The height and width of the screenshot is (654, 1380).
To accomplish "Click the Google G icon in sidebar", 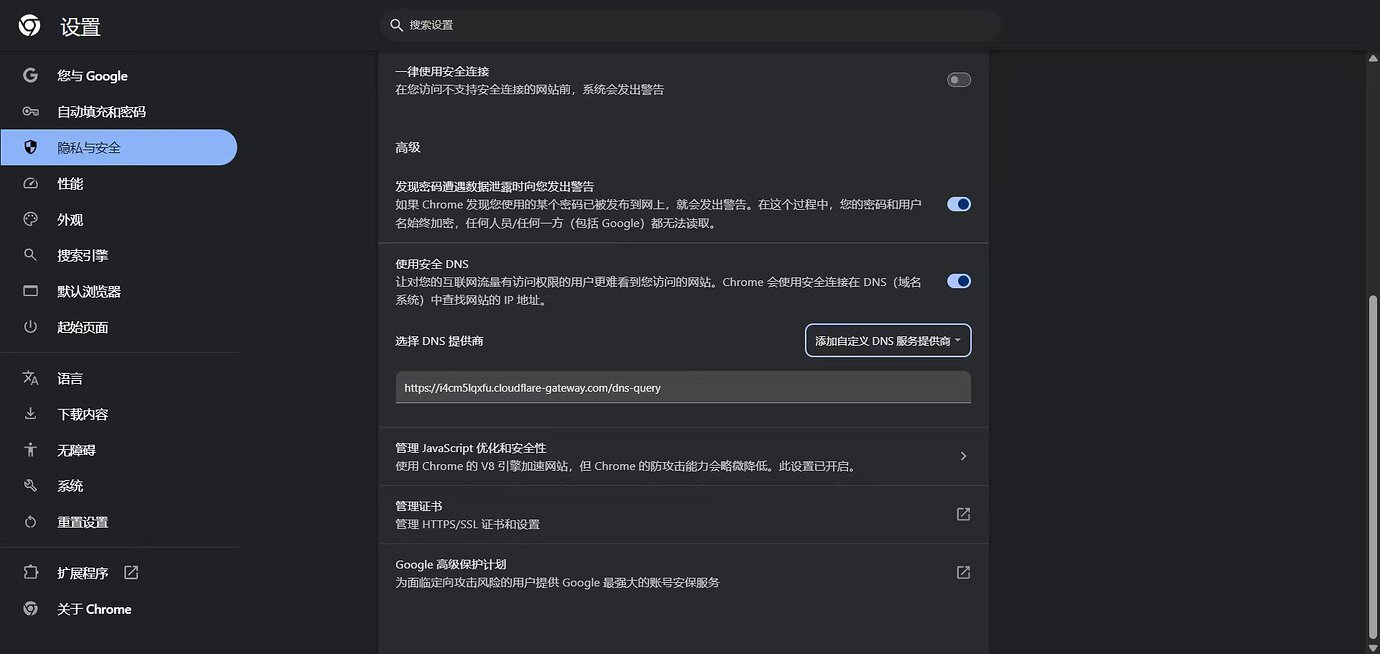I will click(30, 76).
